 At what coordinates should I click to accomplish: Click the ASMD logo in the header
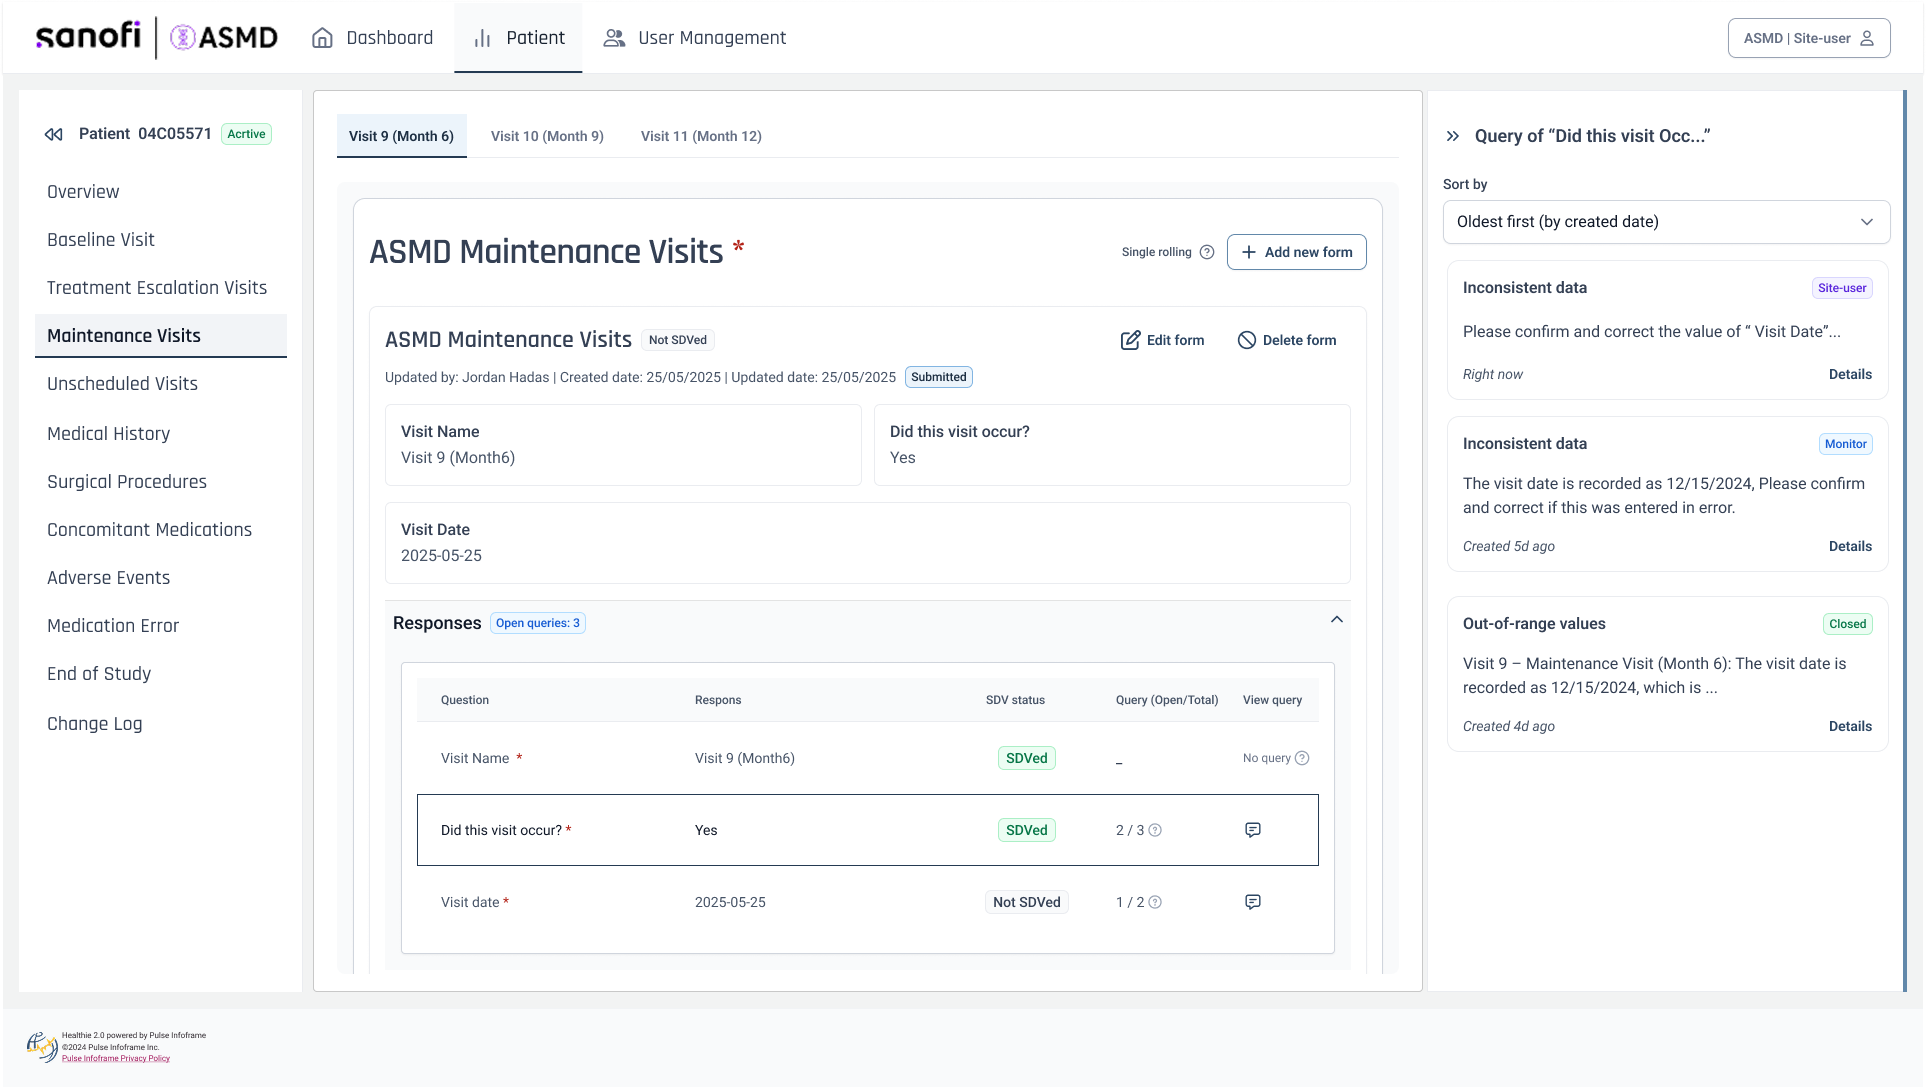(224, 38)
